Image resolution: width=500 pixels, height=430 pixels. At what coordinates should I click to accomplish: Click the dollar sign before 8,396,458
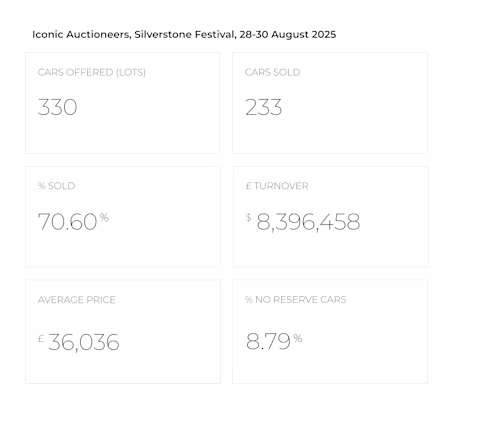pos(248,217)
